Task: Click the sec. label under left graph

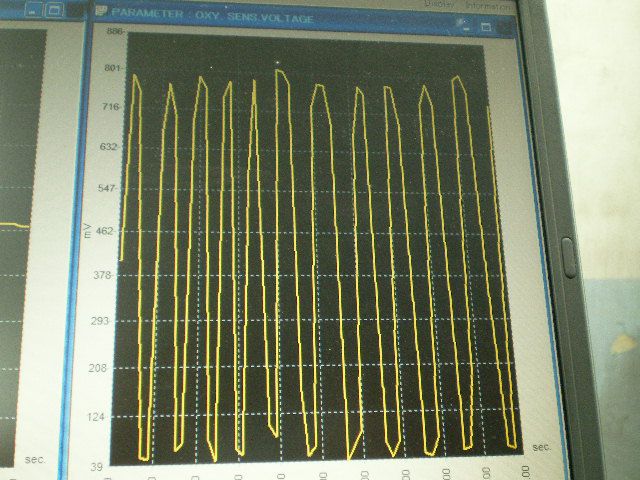Action: tap(35, 458)
